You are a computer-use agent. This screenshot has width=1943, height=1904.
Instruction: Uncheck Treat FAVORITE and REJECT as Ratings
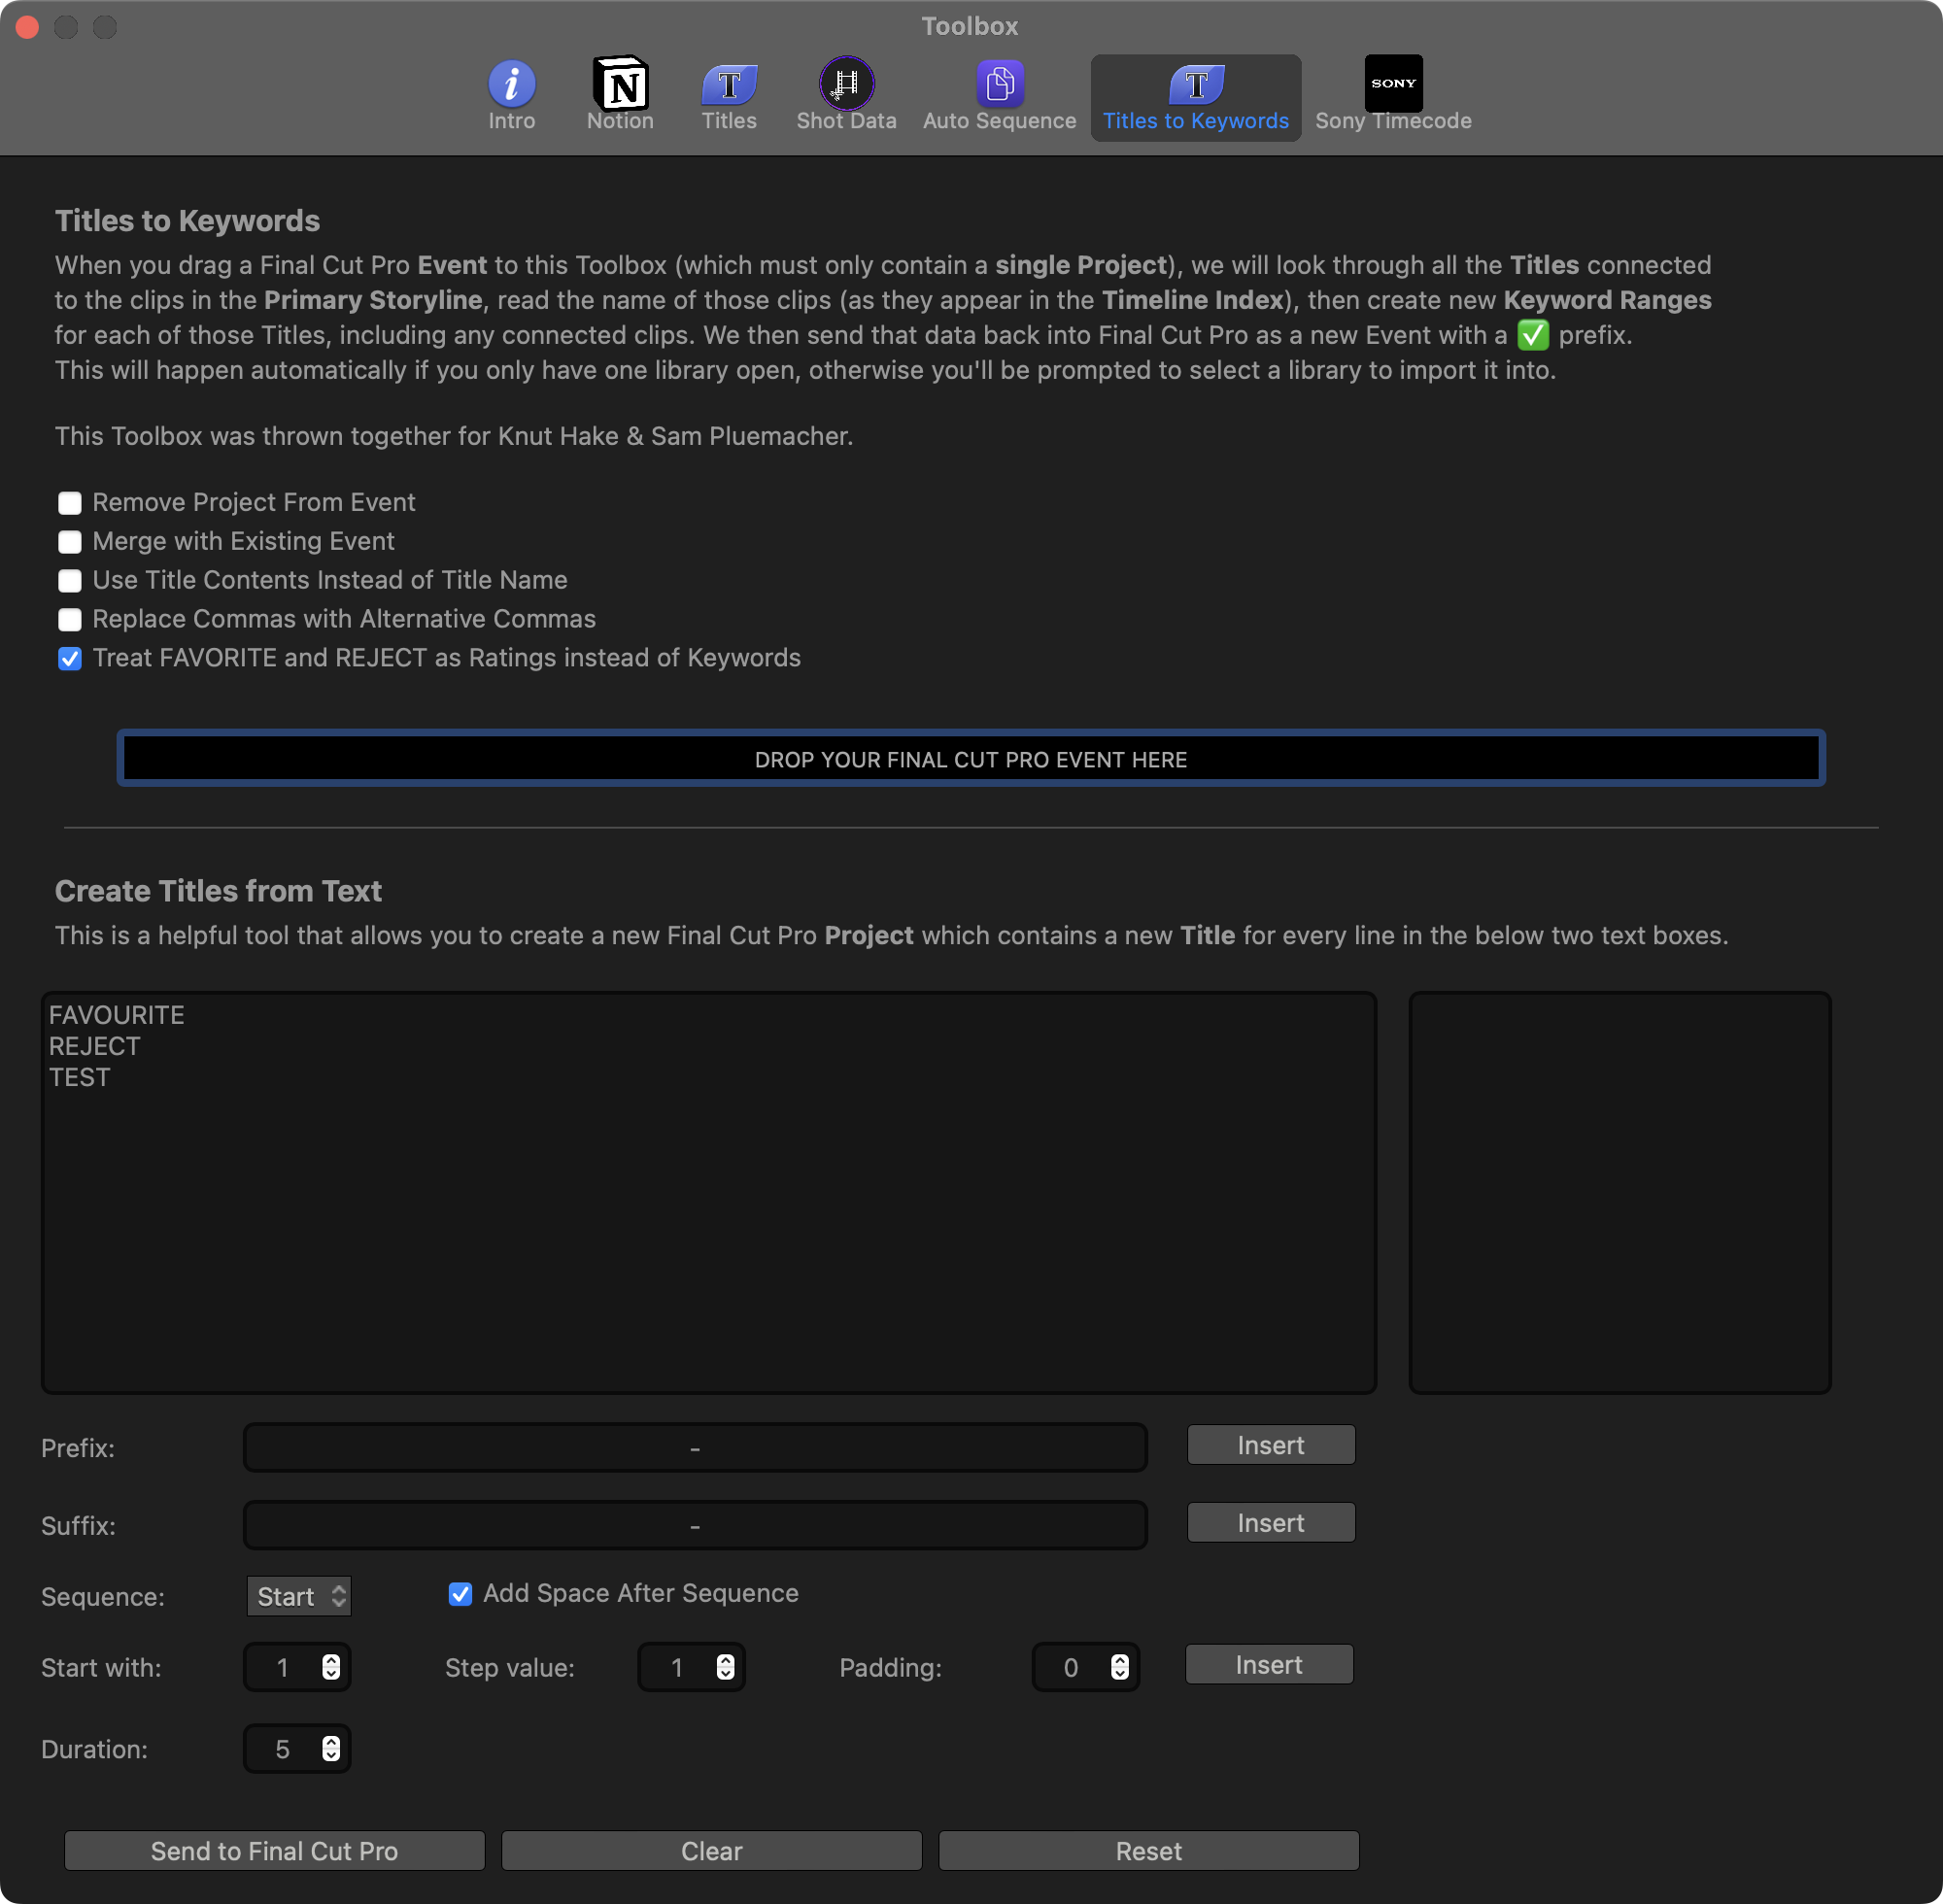(70, 659)
